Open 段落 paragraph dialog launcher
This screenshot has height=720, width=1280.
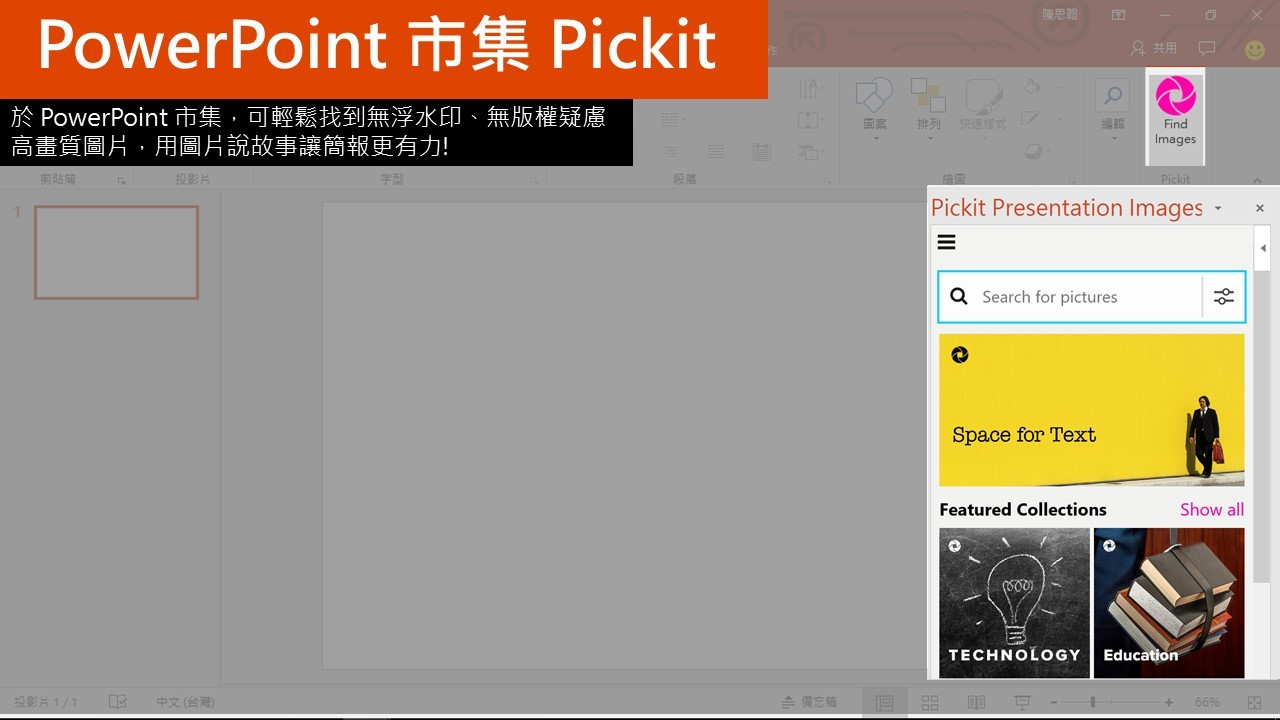(827, 180)
